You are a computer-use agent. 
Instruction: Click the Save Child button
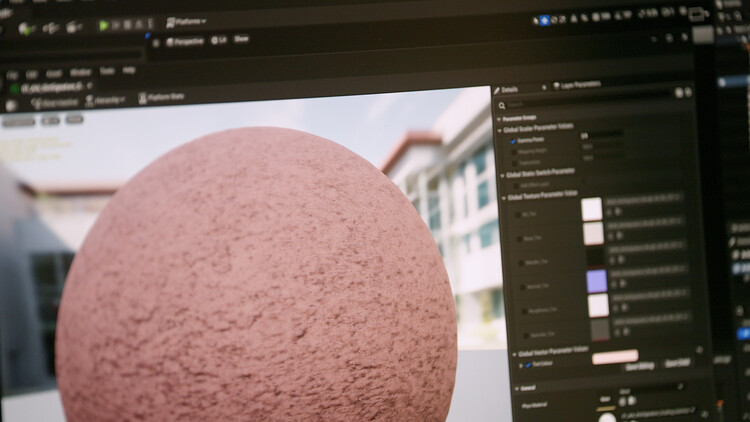[678, 363]
